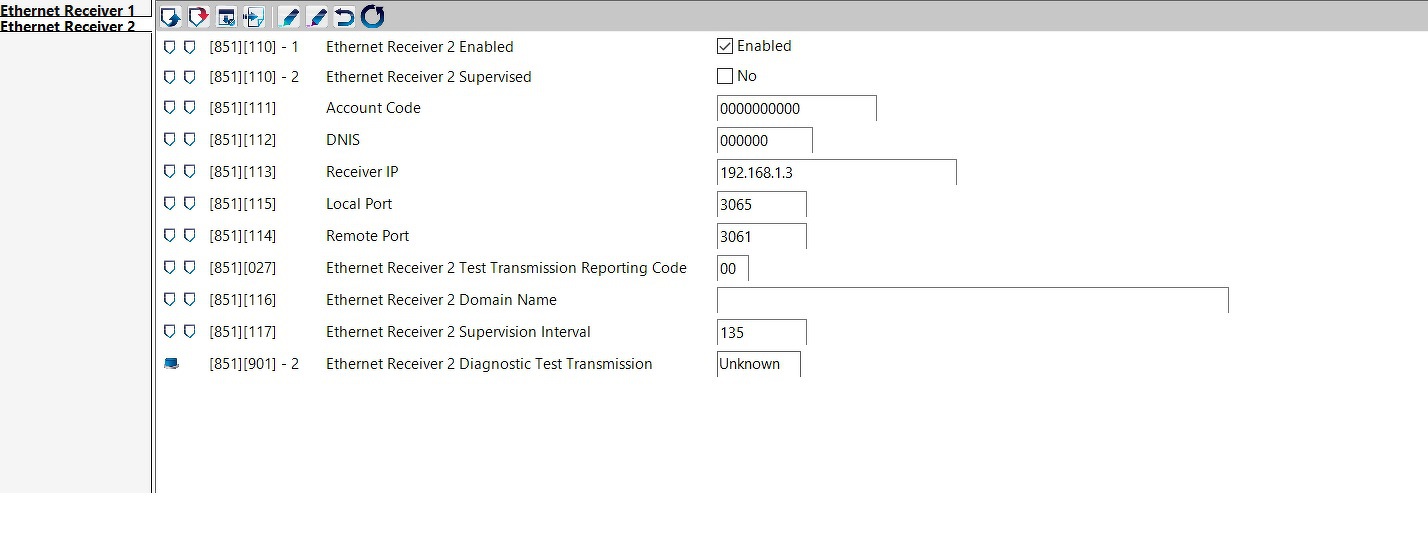Click the Remote Port field showing 3061
This screenshot has width=1428, height=542.
(x=762, y=236)
